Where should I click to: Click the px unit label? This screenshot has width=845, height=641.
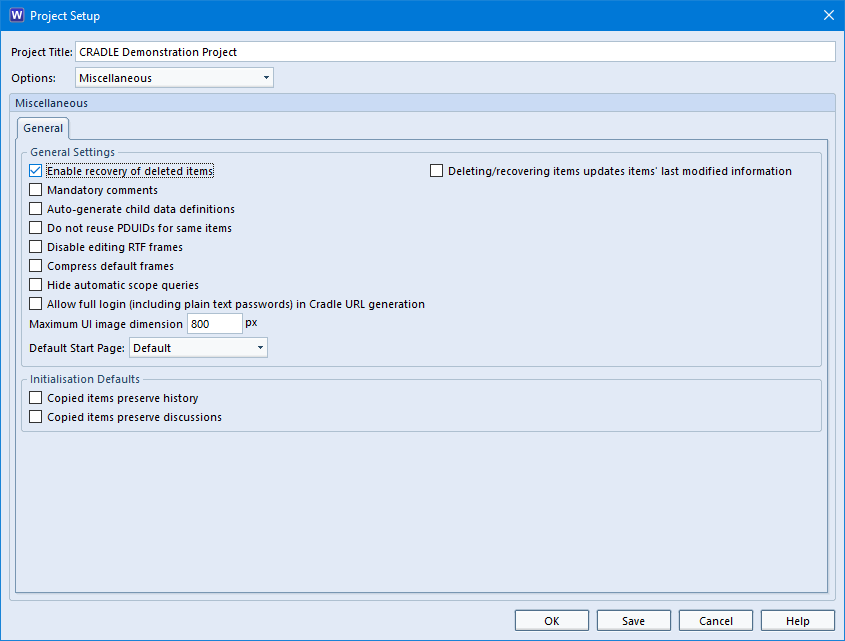[x=251, y=323]
